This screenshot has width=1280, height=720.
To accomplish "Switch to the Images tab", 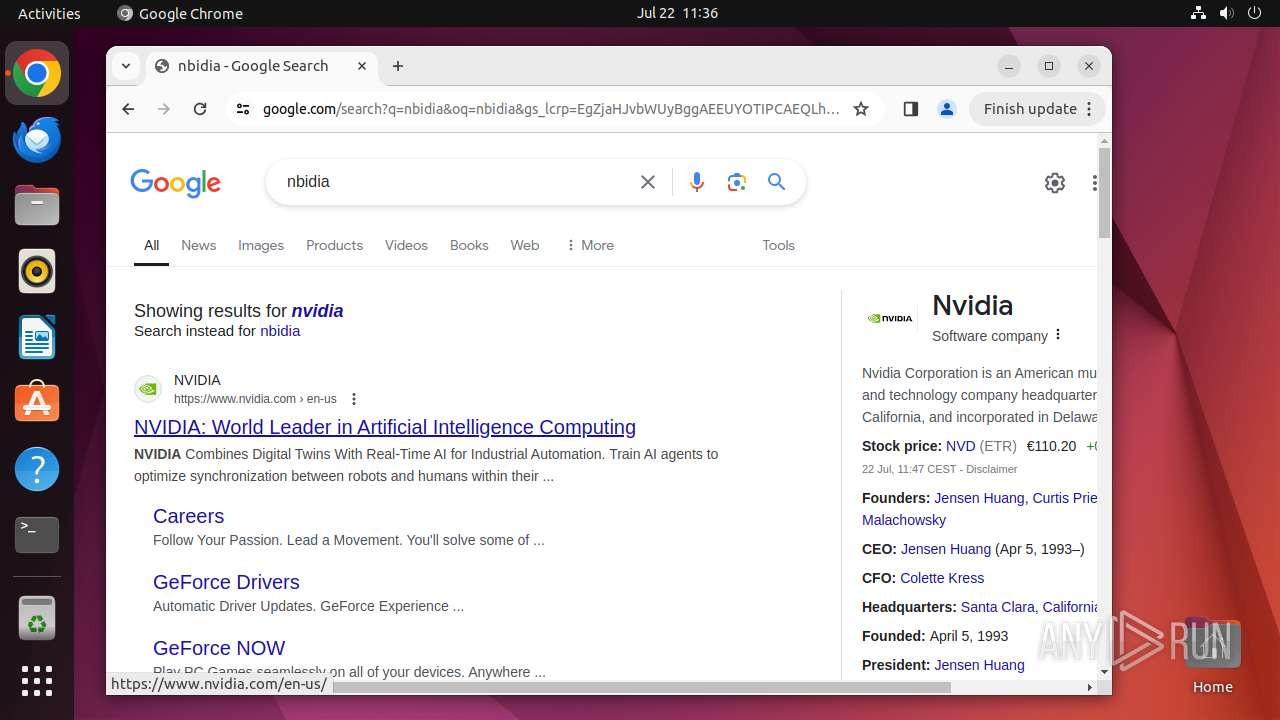I will click(x=261, y=245).
